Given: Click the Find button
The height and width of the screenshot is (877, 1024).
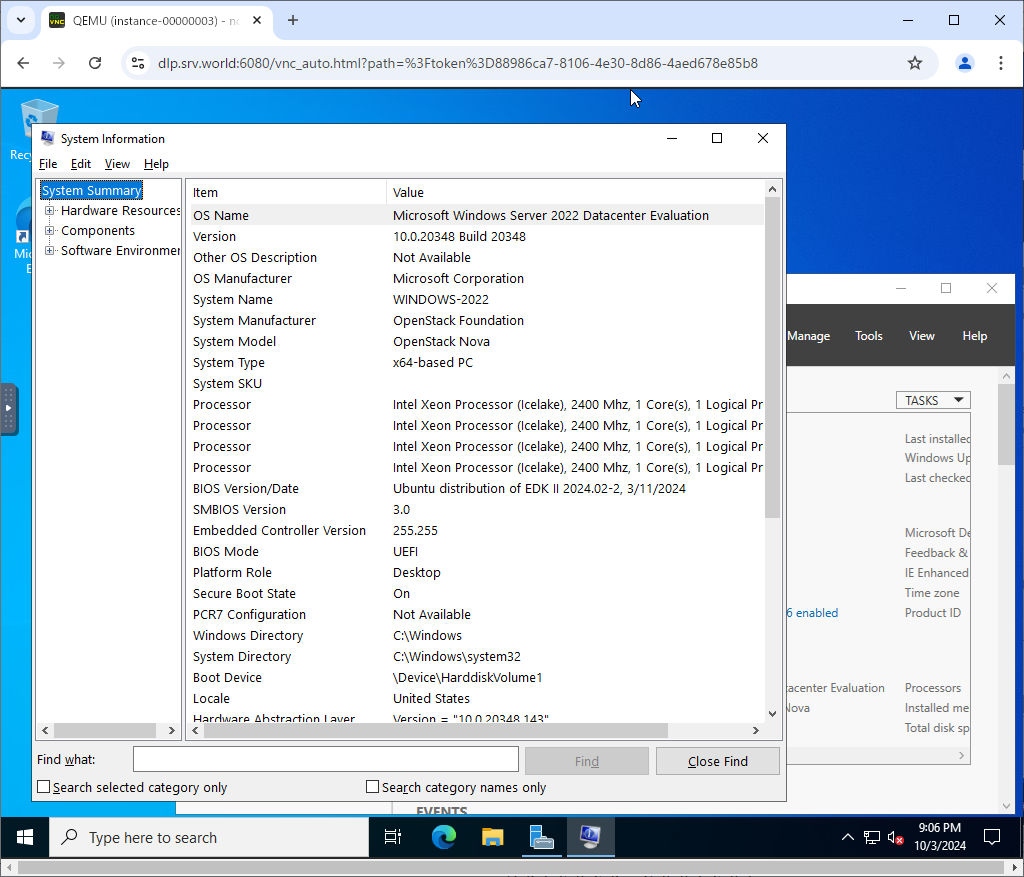Looking at the screenshot, I should pos(586,761).
